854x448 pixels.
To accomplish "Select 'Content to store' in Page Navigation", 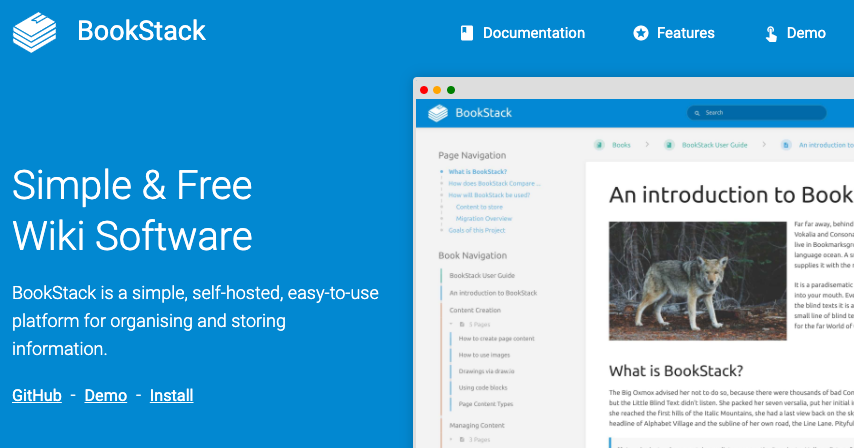I will tap(479, 207).
